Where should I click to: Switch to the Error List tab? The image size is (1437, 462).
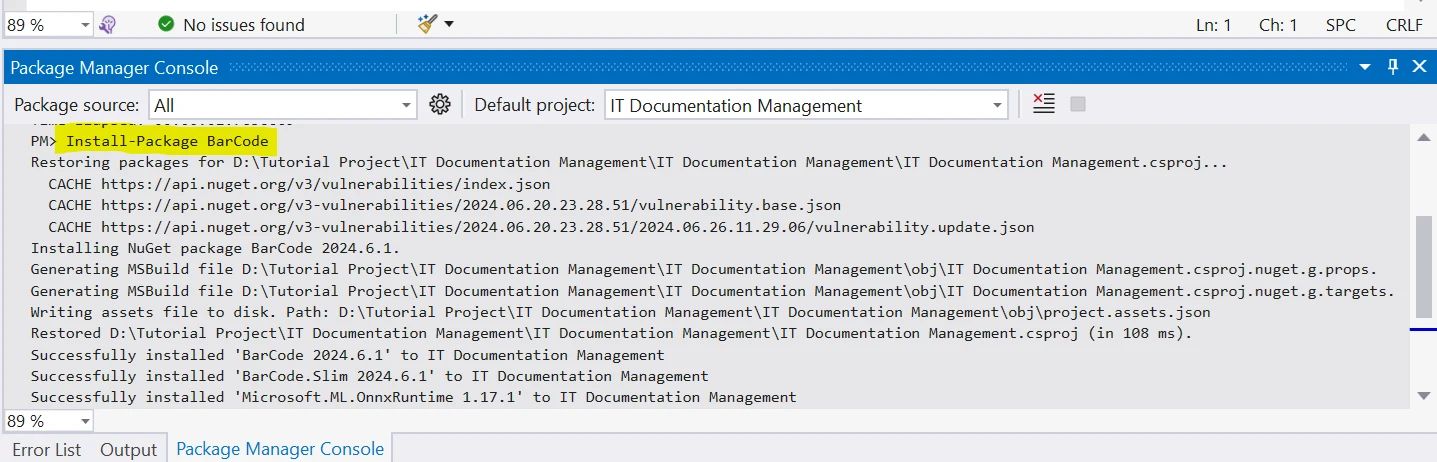tap(46, 449)
